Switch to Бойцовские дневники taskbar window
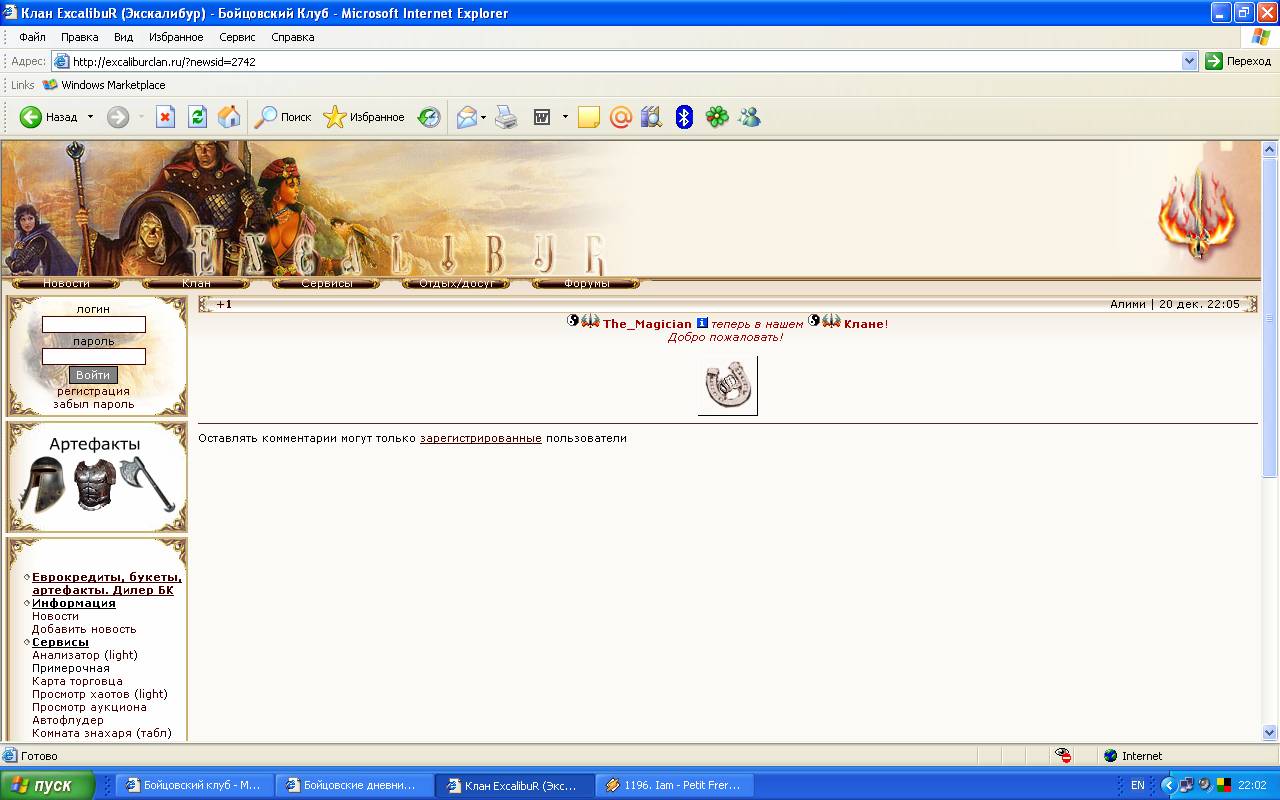1280x800 pixels. [354, 785]
